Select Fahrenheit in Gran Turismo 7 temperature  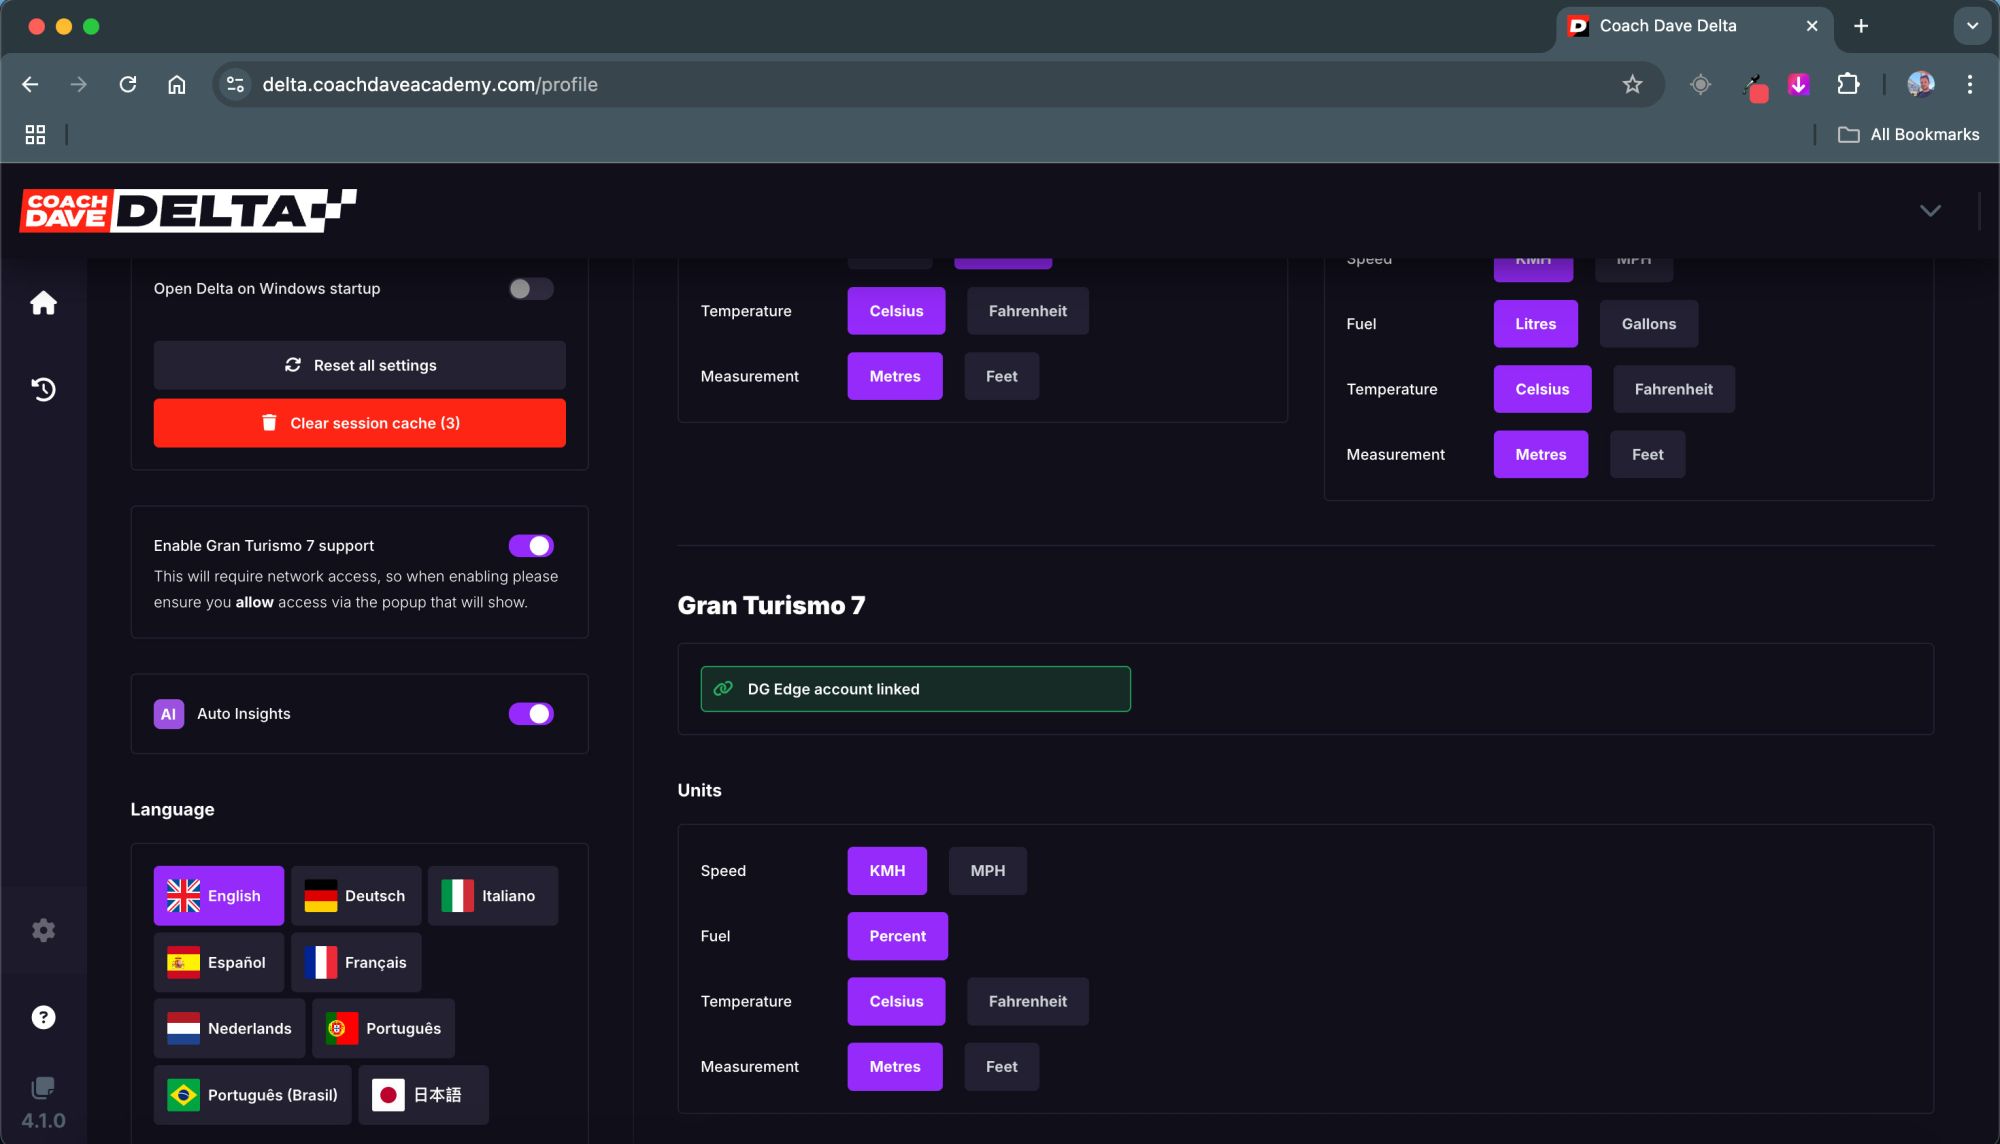[1027, 1001]
